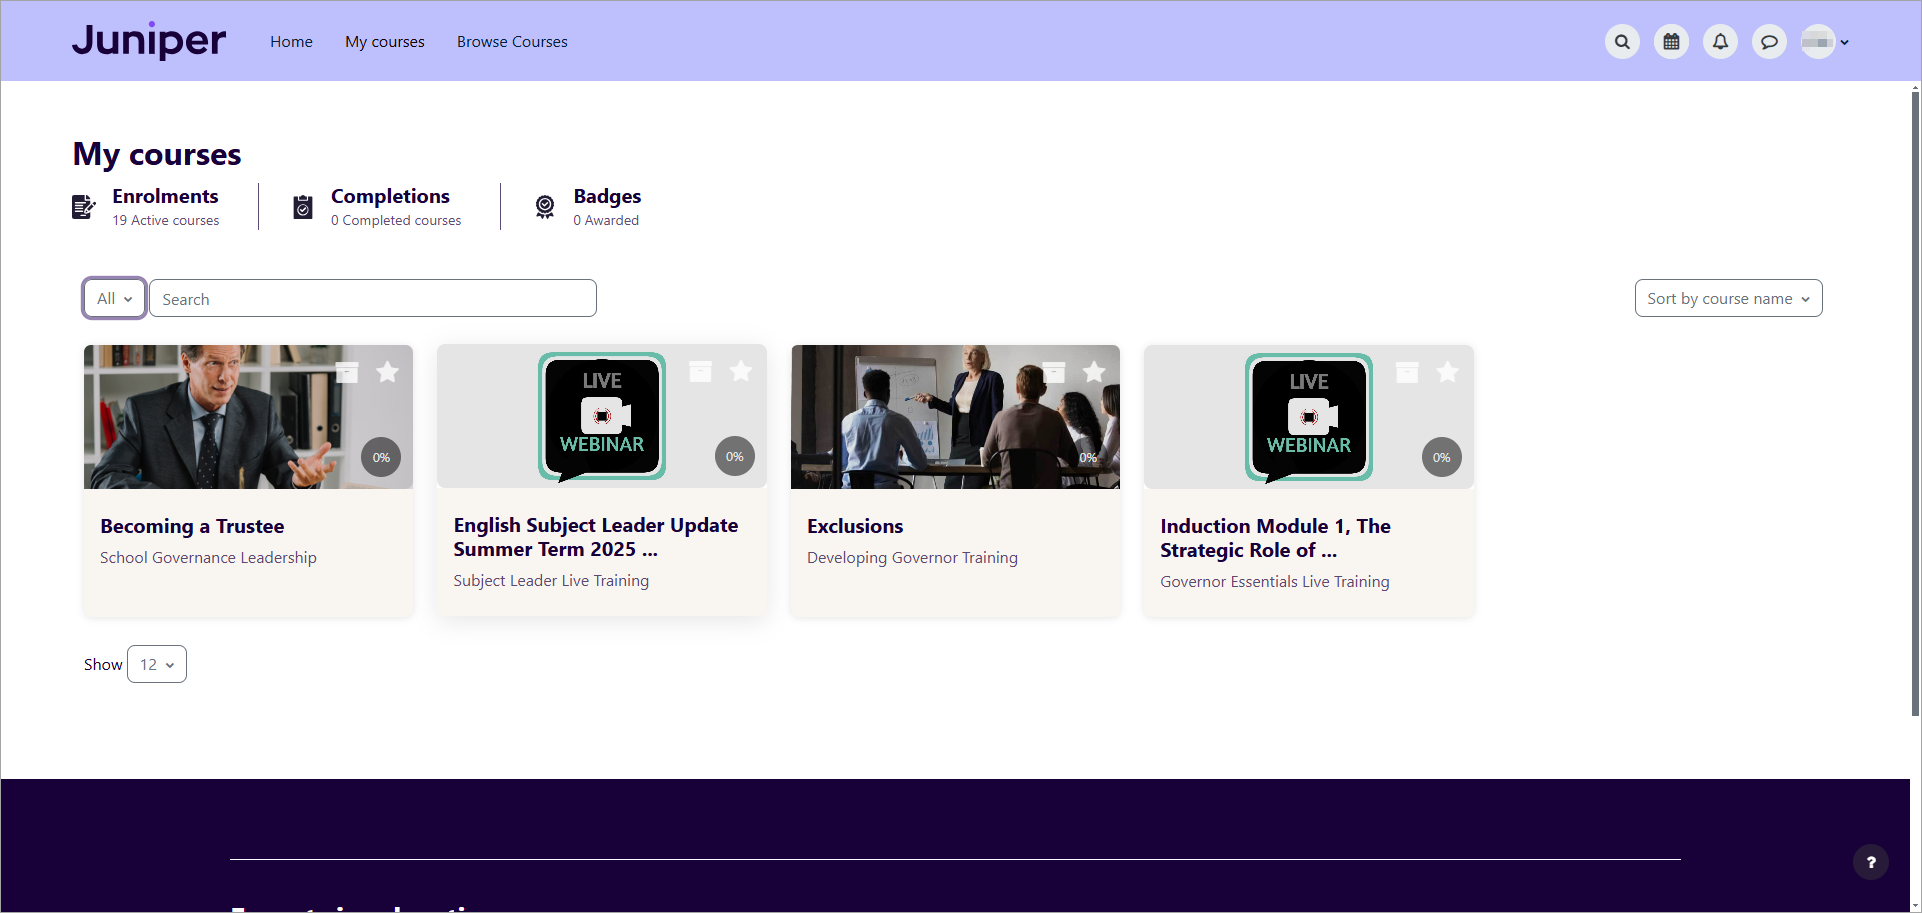Image resolution: width=1922 pixels, height=913 pixels.
Task: Favourite the Becoming a Trustee course
Action: point(388,371)
